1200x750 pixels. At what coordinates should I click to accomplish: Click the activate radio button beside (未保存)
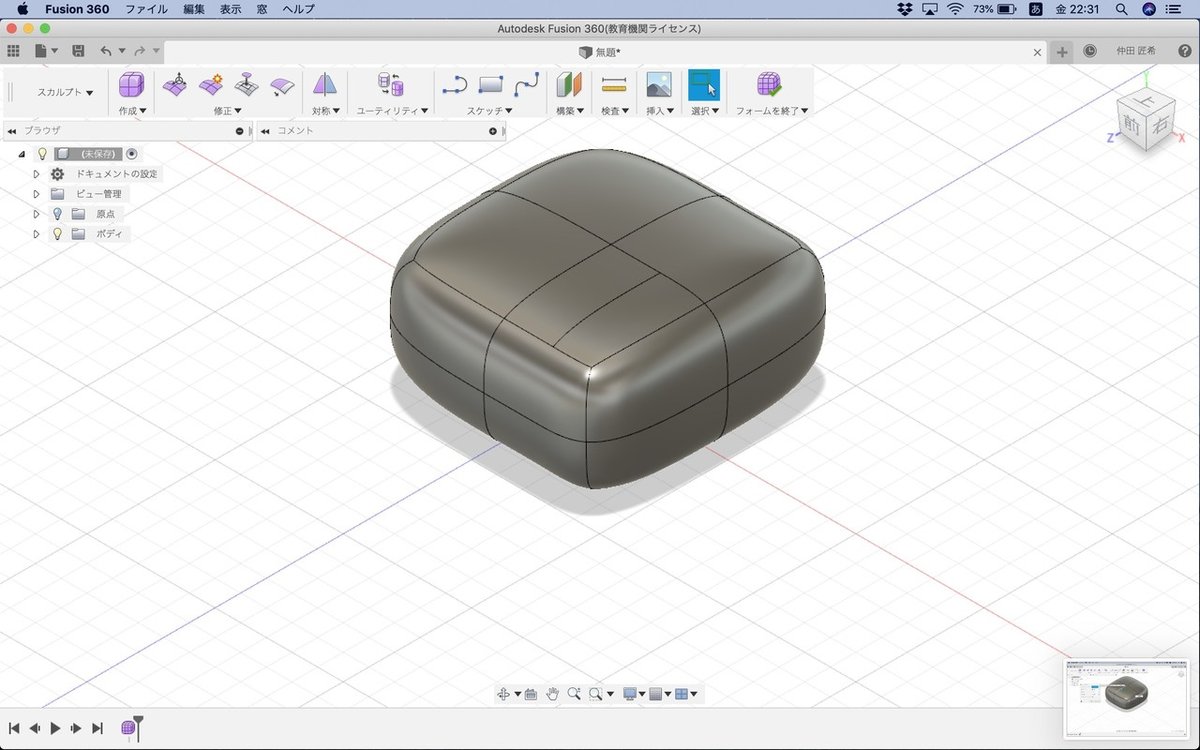point(132,154)
